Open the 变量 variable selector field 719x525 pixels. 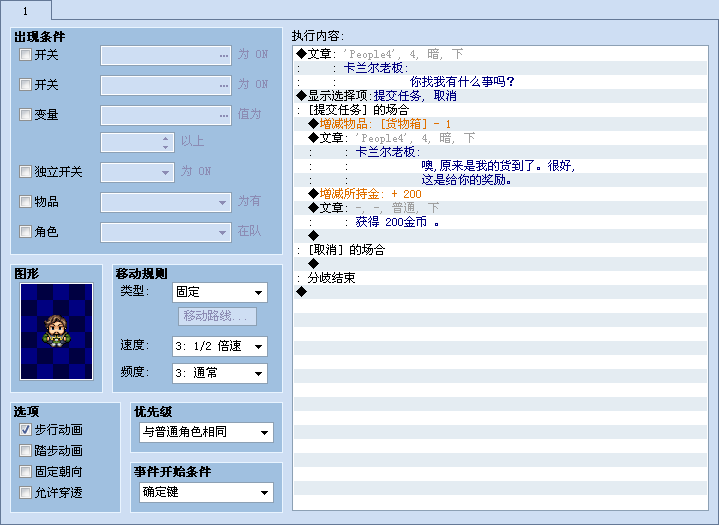click(x=166, y=115)
